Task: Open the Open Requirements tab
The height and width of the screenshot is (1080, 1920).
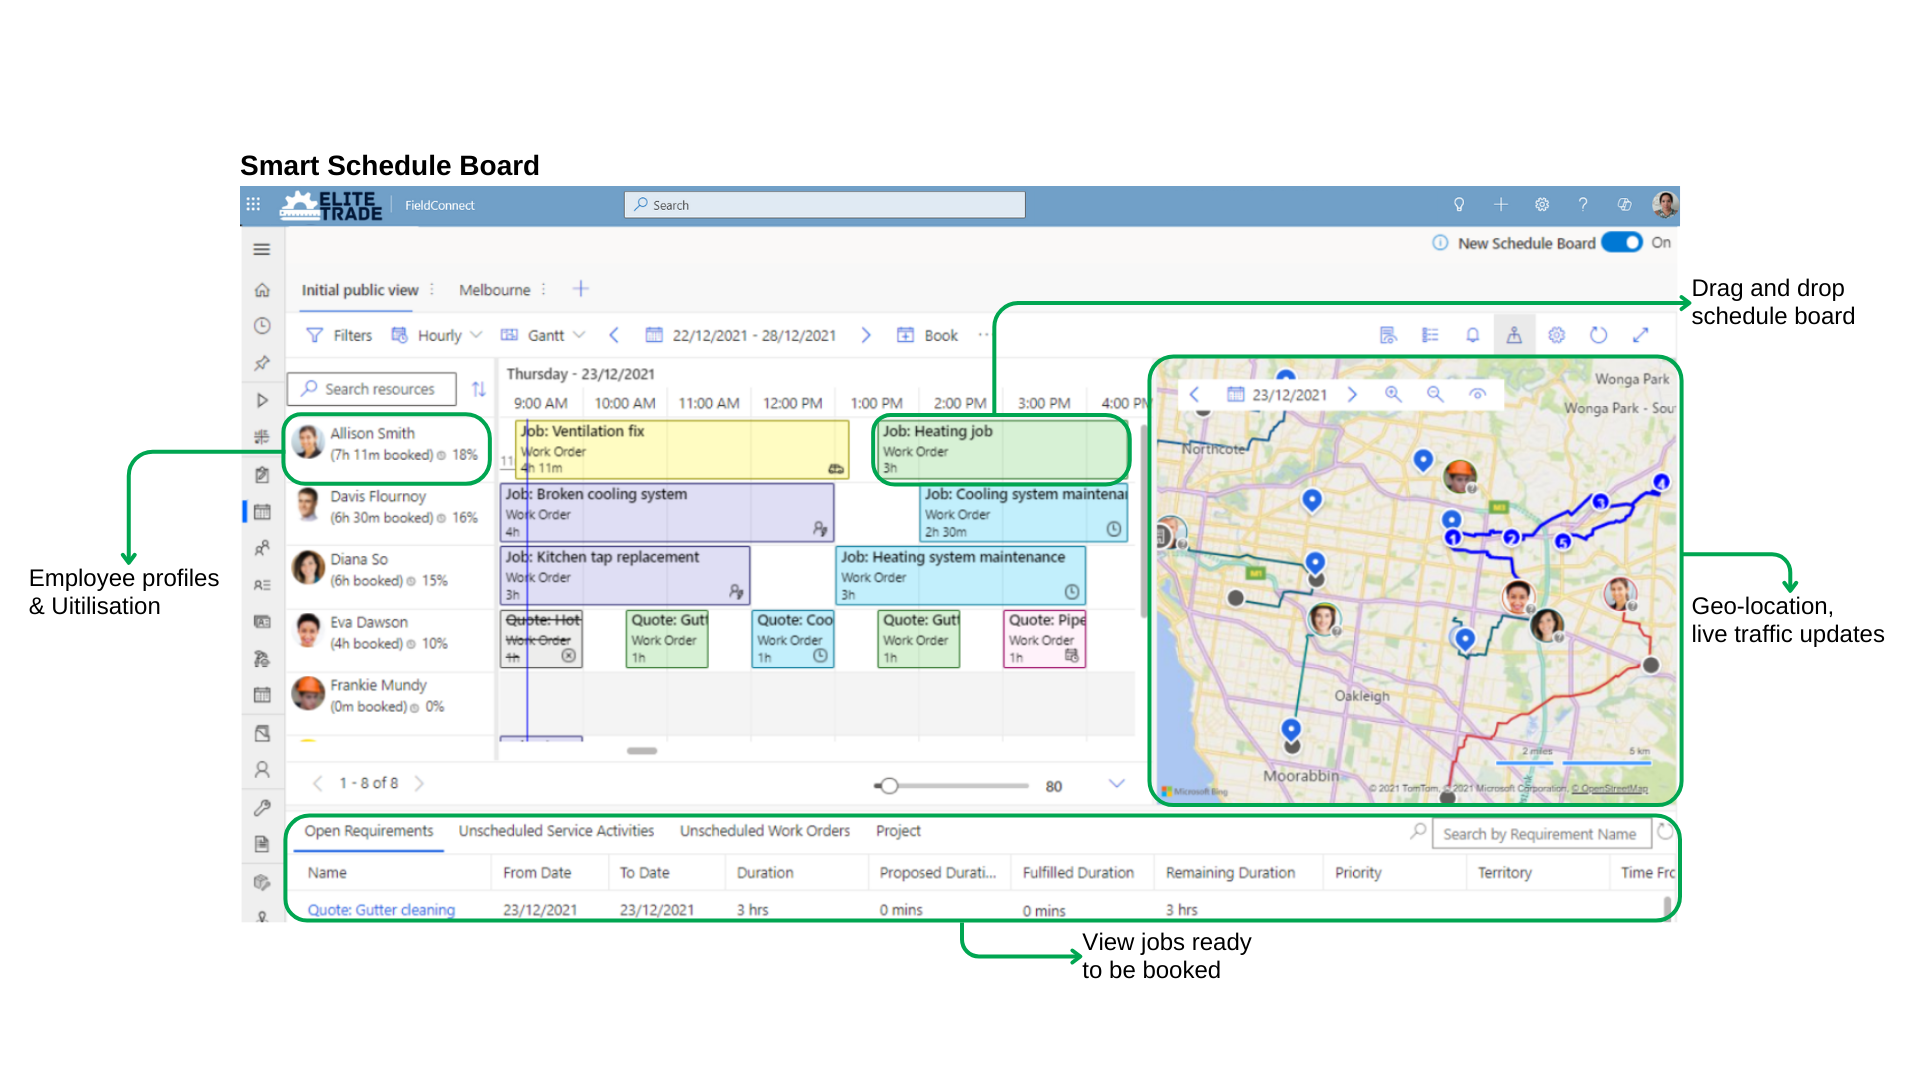Action: 368,831
